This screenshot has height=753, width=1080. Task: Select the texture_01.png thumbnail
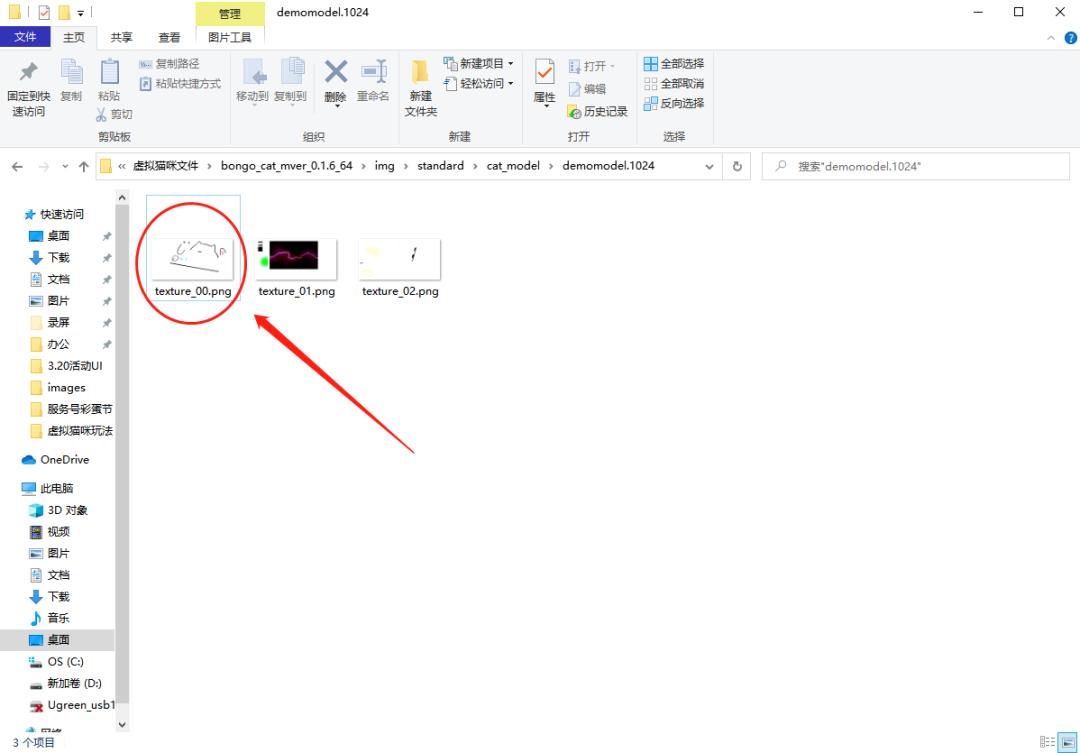click(296, 262)
